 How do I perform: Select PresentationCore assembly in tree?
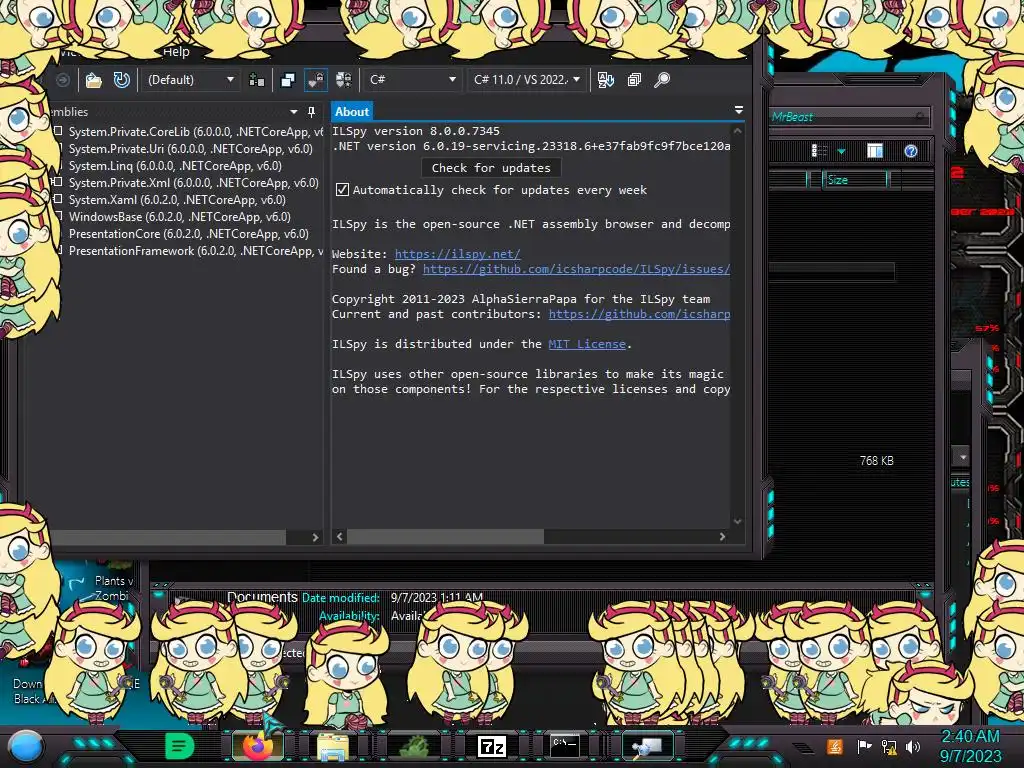point(189,234)
